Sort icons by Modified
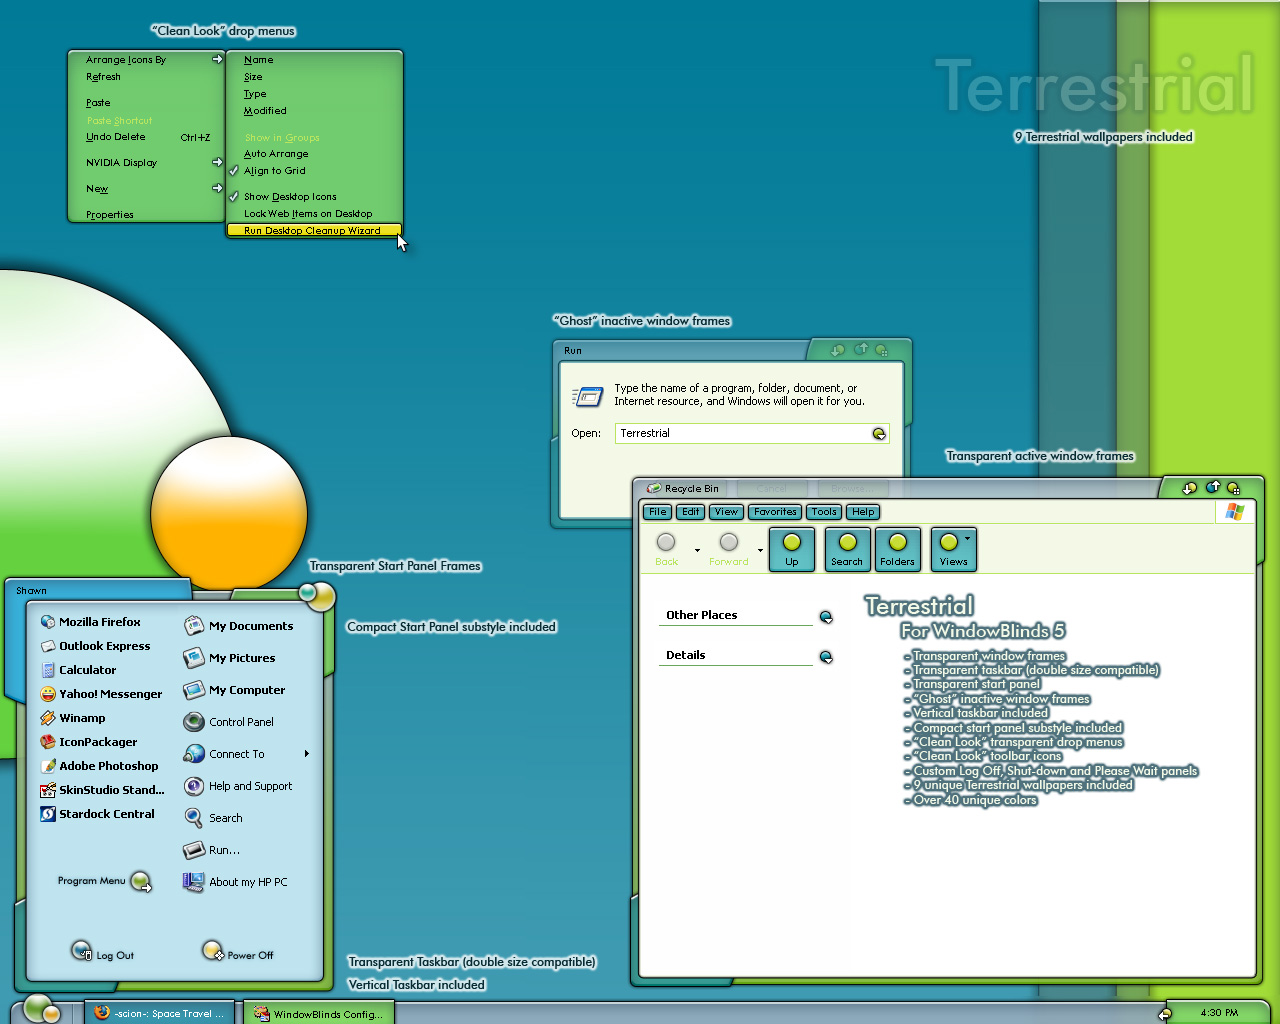The height and width of the screenshot is (1024, 1280). pyautogui.click(x=265, y=111)
